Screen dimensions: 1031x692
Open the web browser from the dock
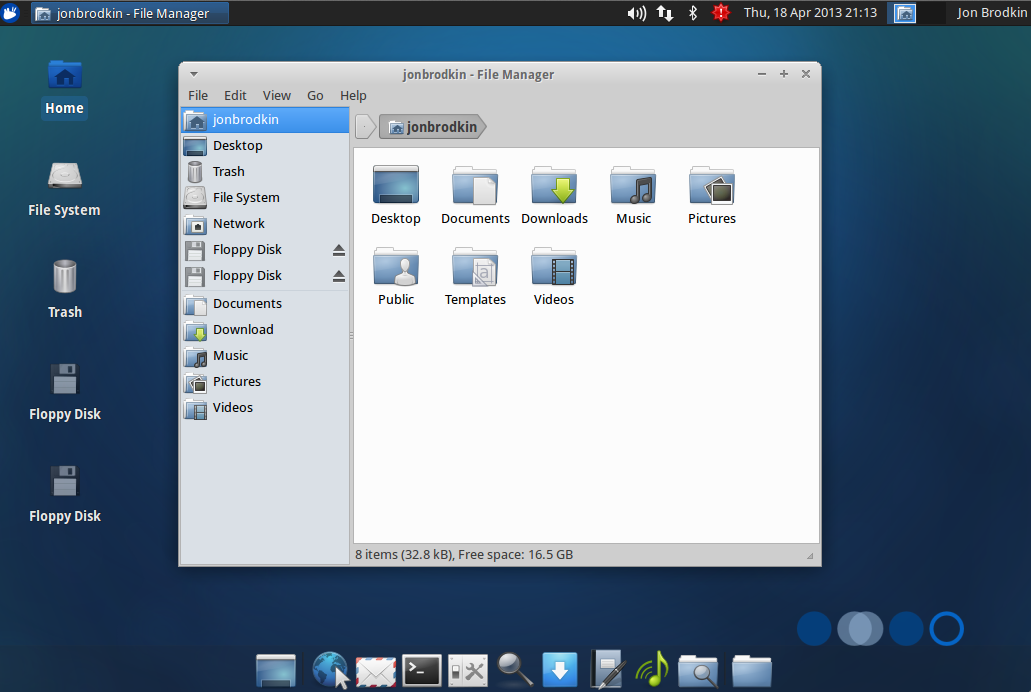330,670
